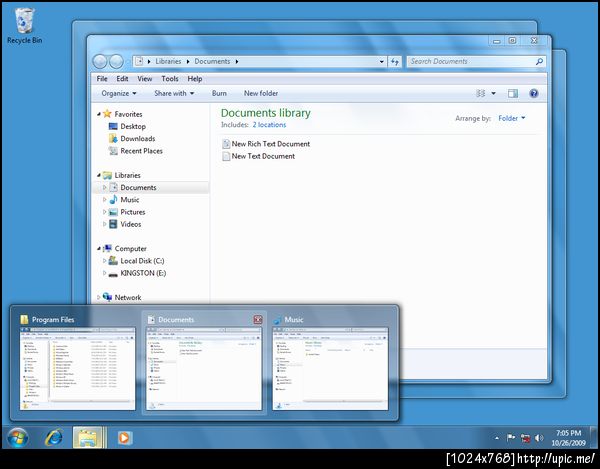This screenshot has height=469, width=600.
Task: Click Libraries in the address breadcrumb
Action: tap(168, 61)
